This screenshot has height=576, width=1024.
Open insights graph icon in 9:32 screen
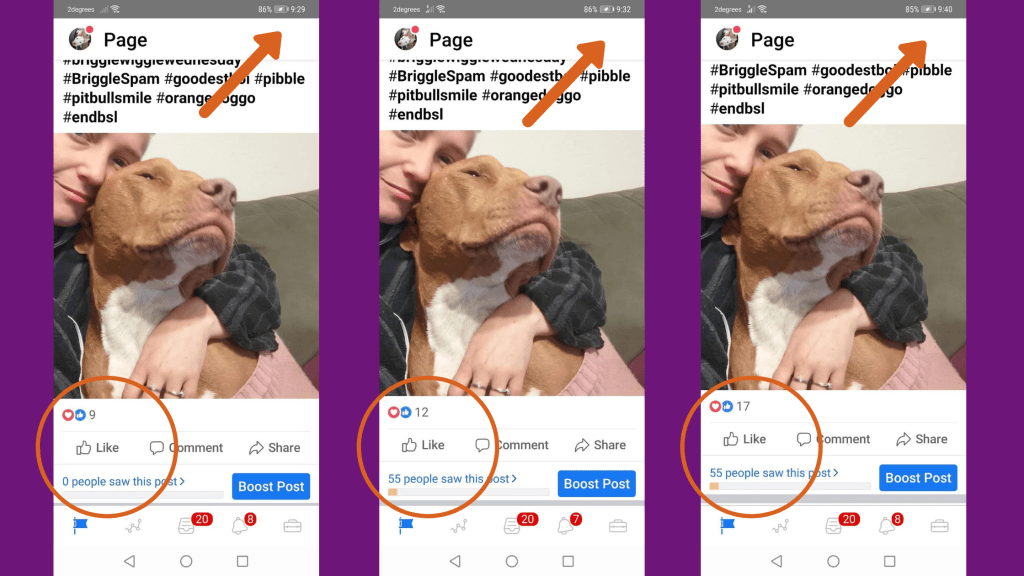click(458, 526)
